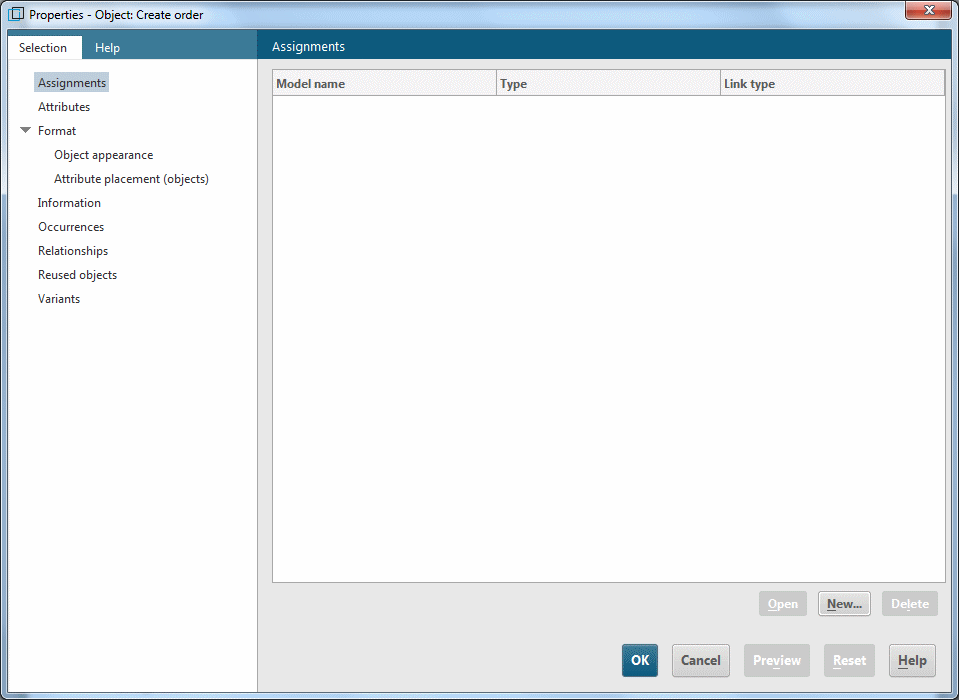
Task: Open the Variants page
Action: click(x=59, y=299)
